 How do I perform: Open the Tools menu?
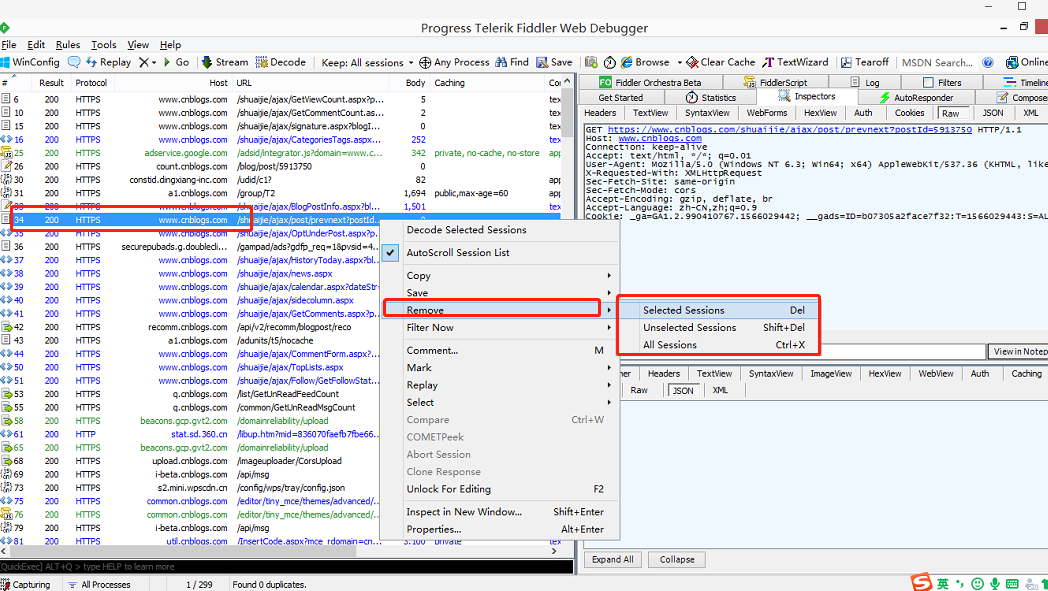[x=104, y=45]
